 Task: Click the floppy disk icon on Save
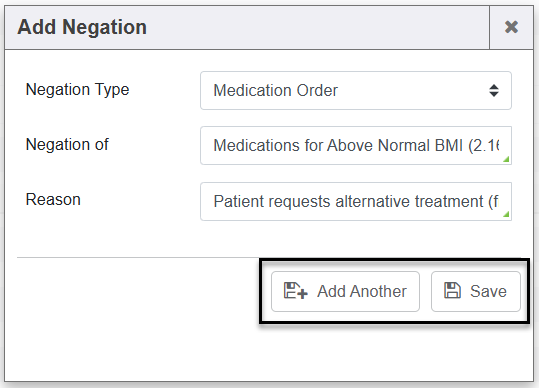pos(452,290)
